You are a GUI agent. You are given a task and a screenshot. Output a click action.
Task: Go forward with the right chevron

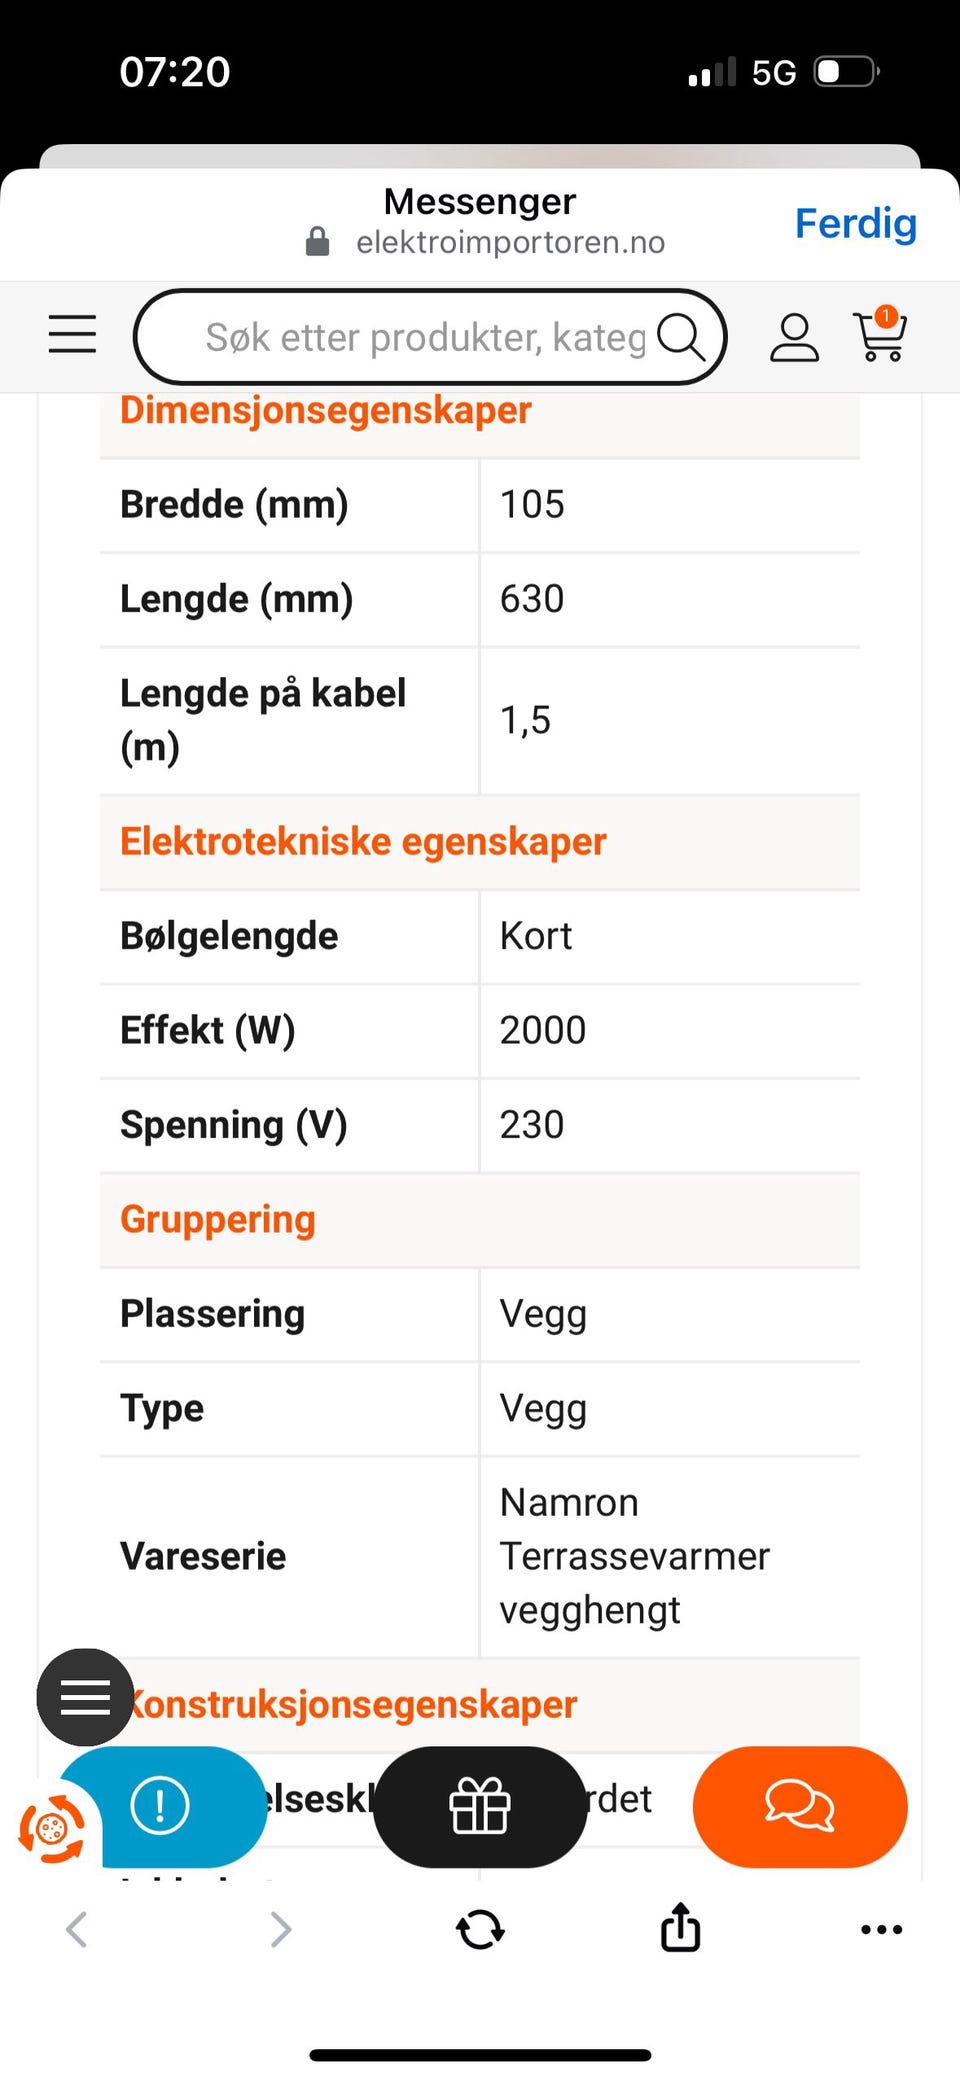(x=281, y=1929)
